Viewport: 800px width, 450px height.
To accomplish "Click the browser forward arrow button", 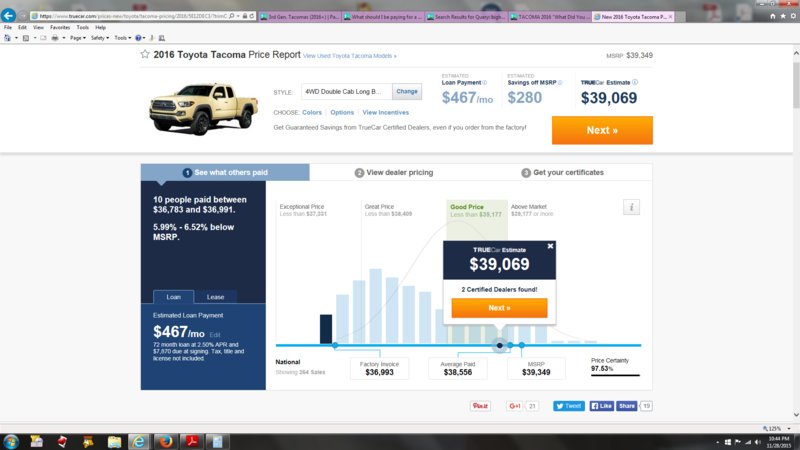I will click(x=22, y=16).
